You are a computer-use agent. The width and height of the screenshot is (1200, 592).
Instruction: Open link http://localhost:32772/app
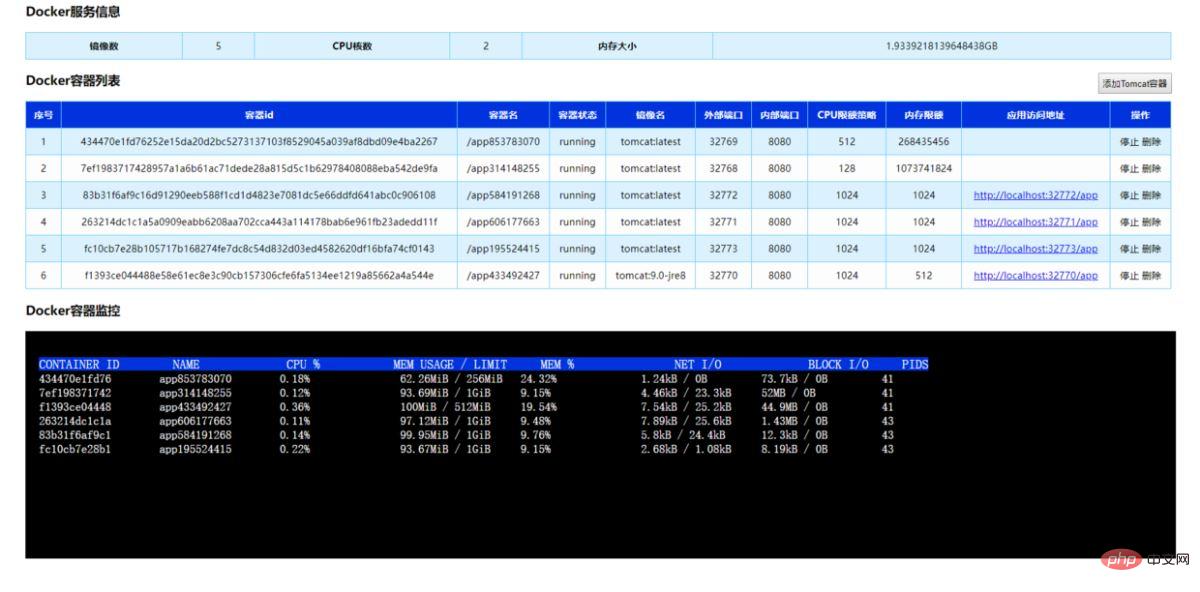(x=1035, y=195)
